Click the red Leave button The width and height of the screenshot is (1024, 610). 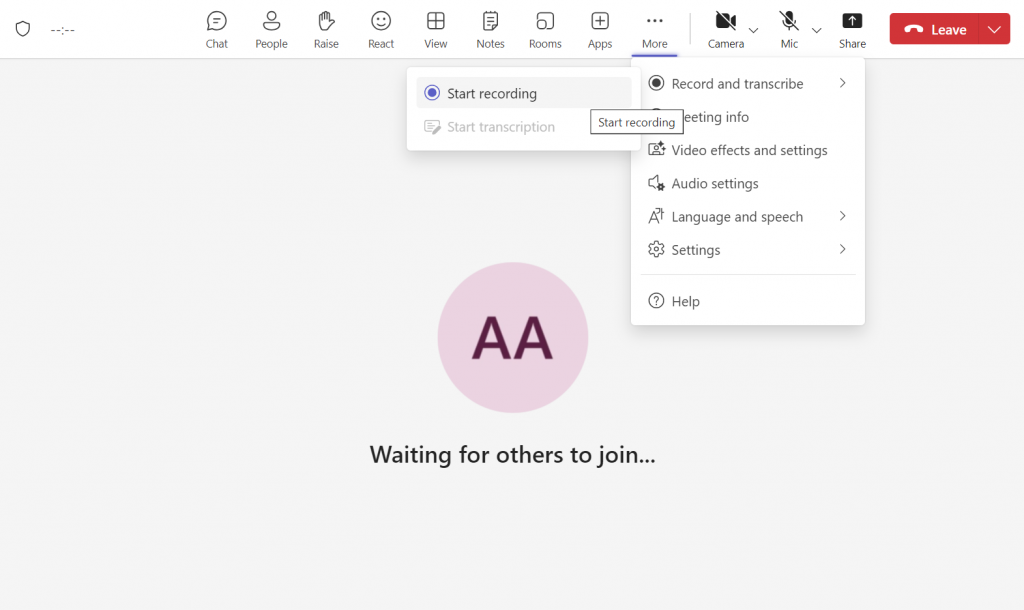tap(934, 29)
